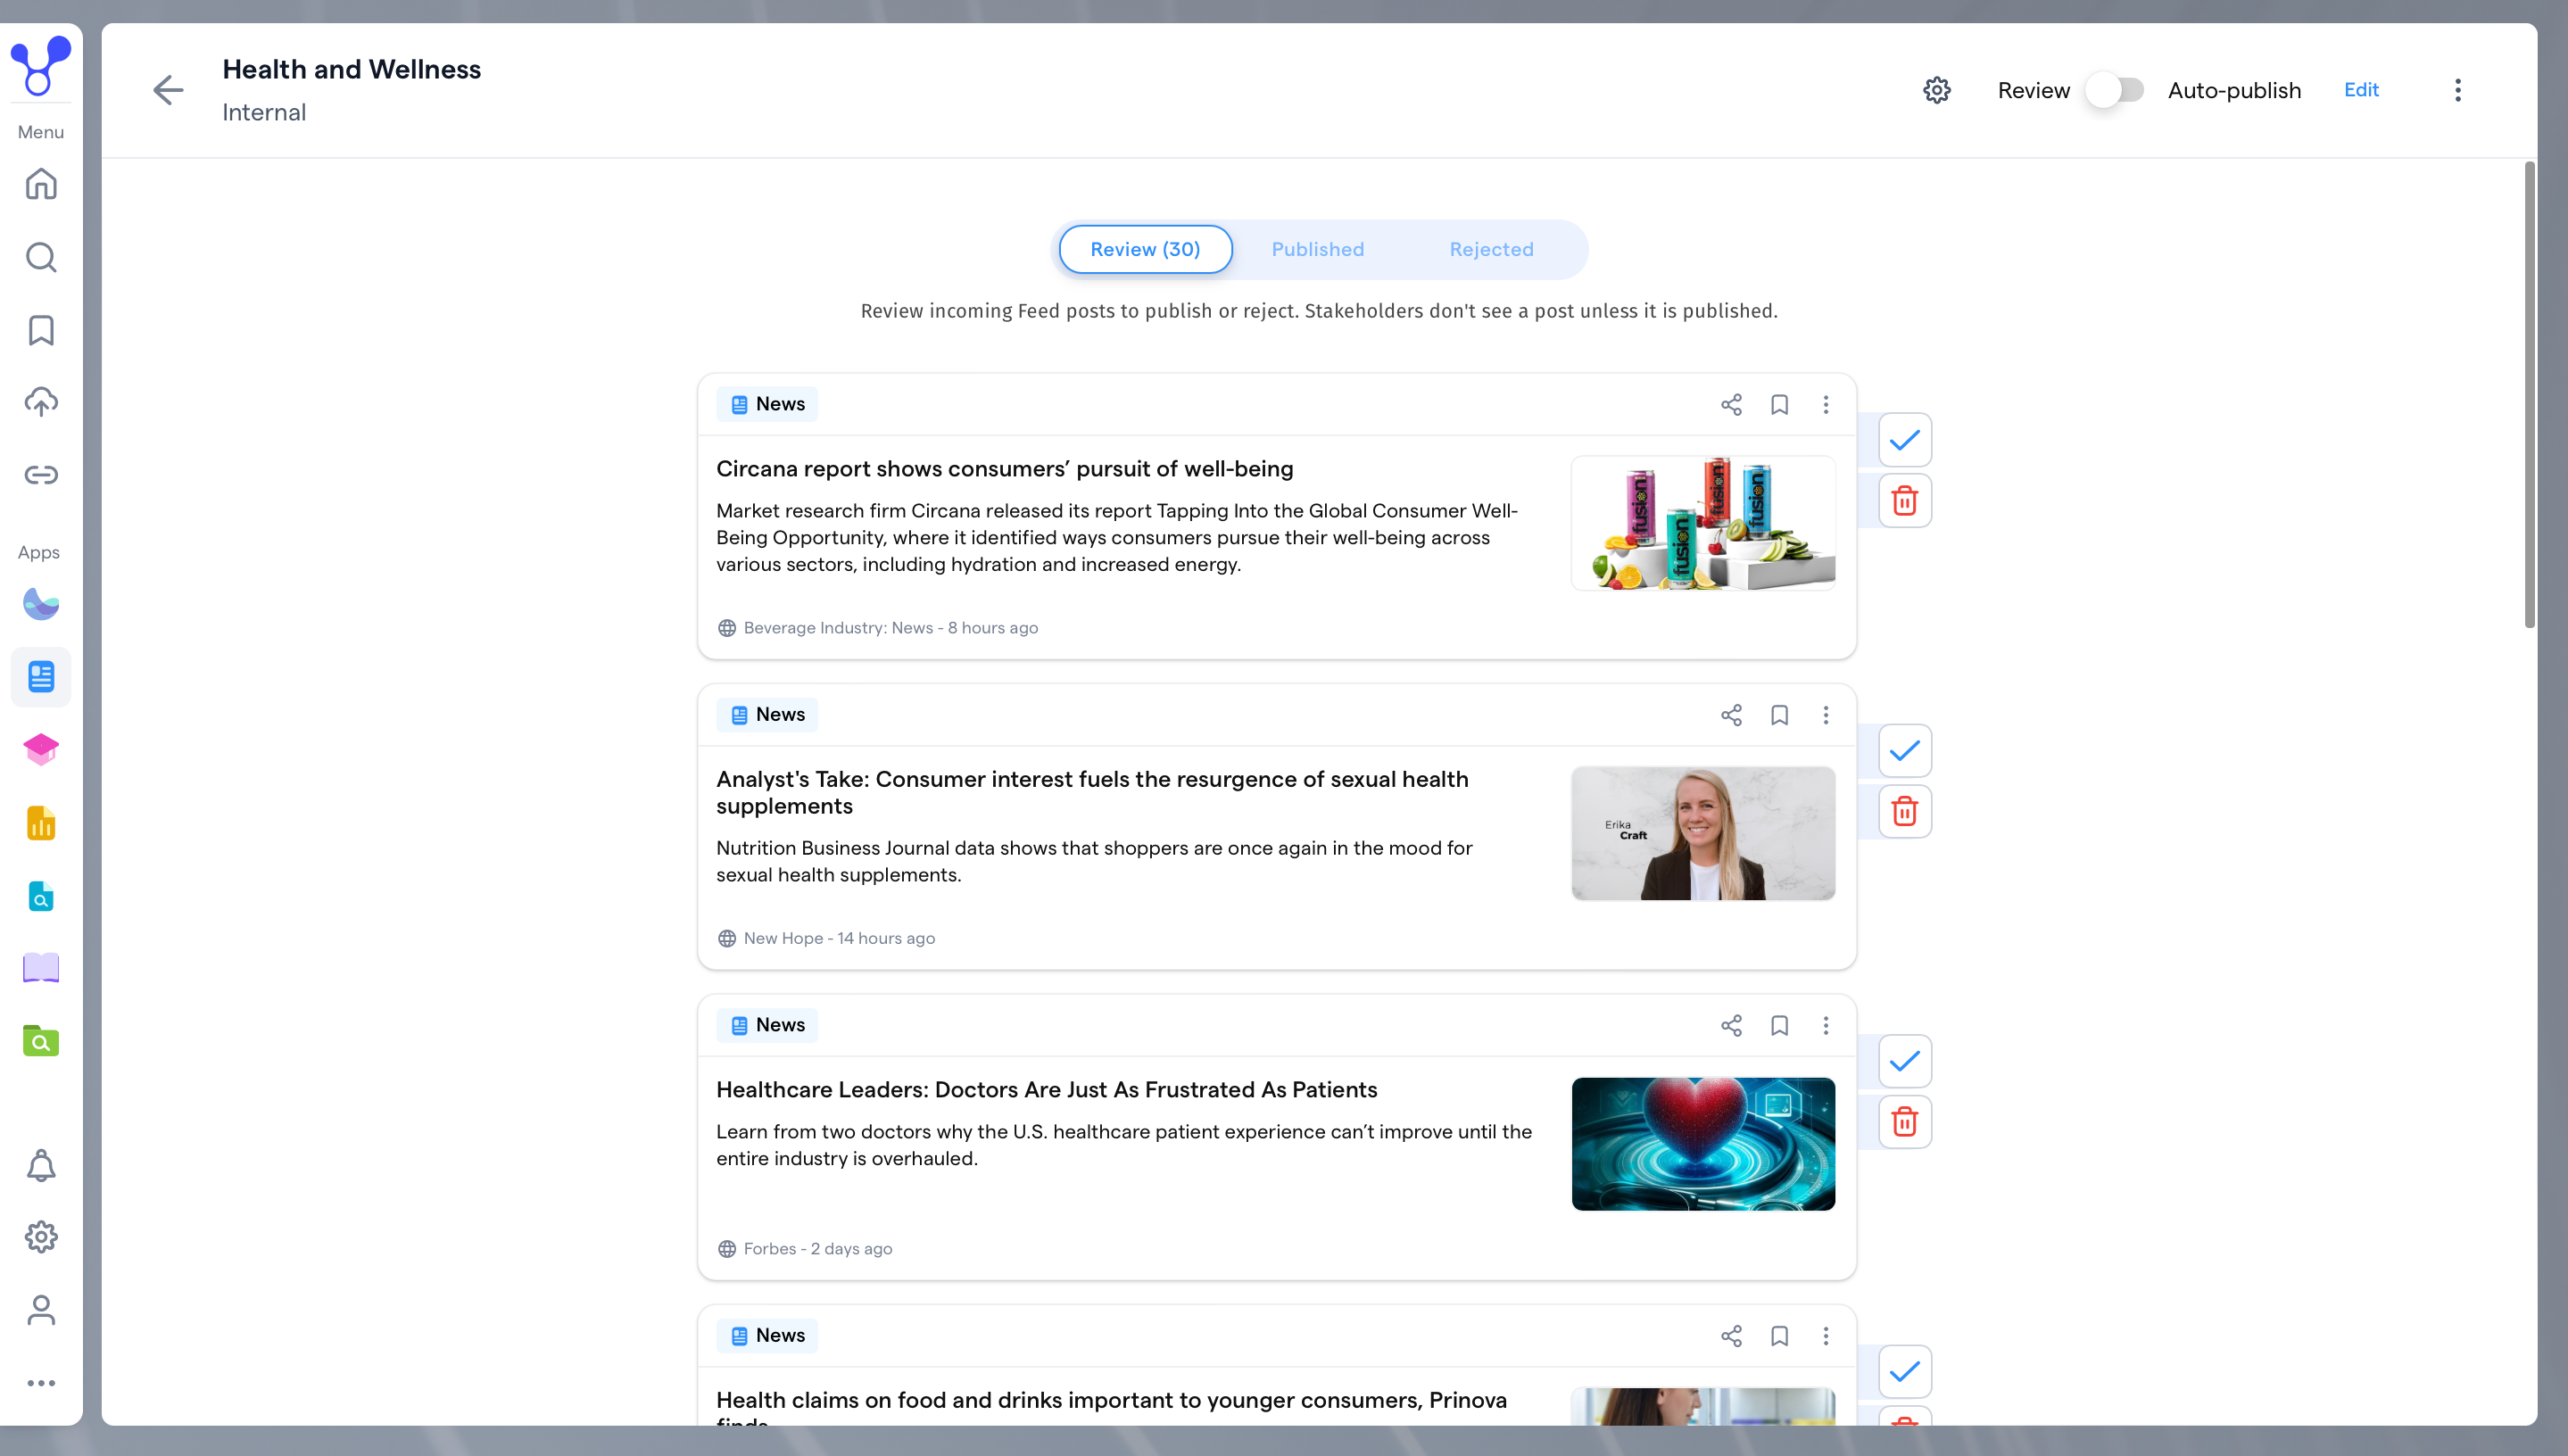Image resolution: width=2568 pixels, height=1456 pixels.
Task: Reject the Healthcare Leaders post
Action: 1904,1121
